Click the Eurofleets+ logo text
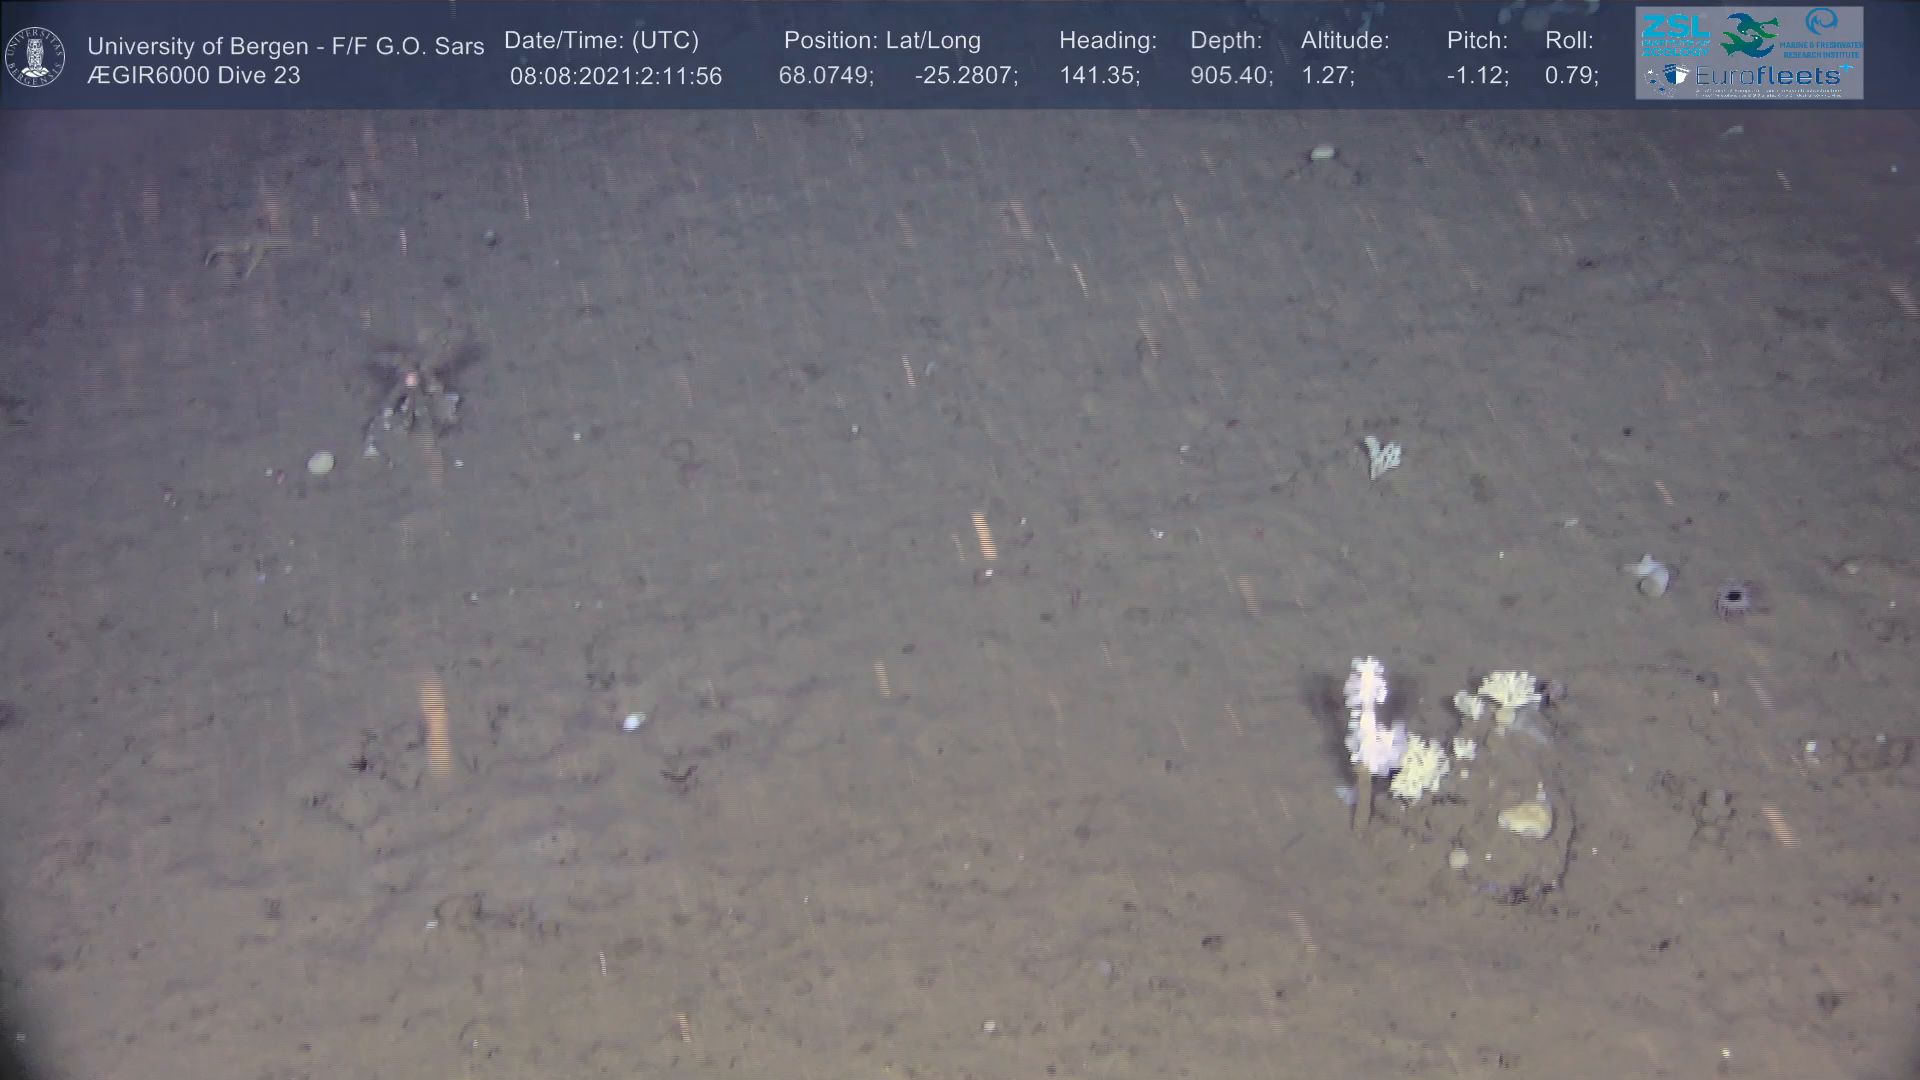Viewport: 1920px width, 1080px height. tap(1766, 76)
